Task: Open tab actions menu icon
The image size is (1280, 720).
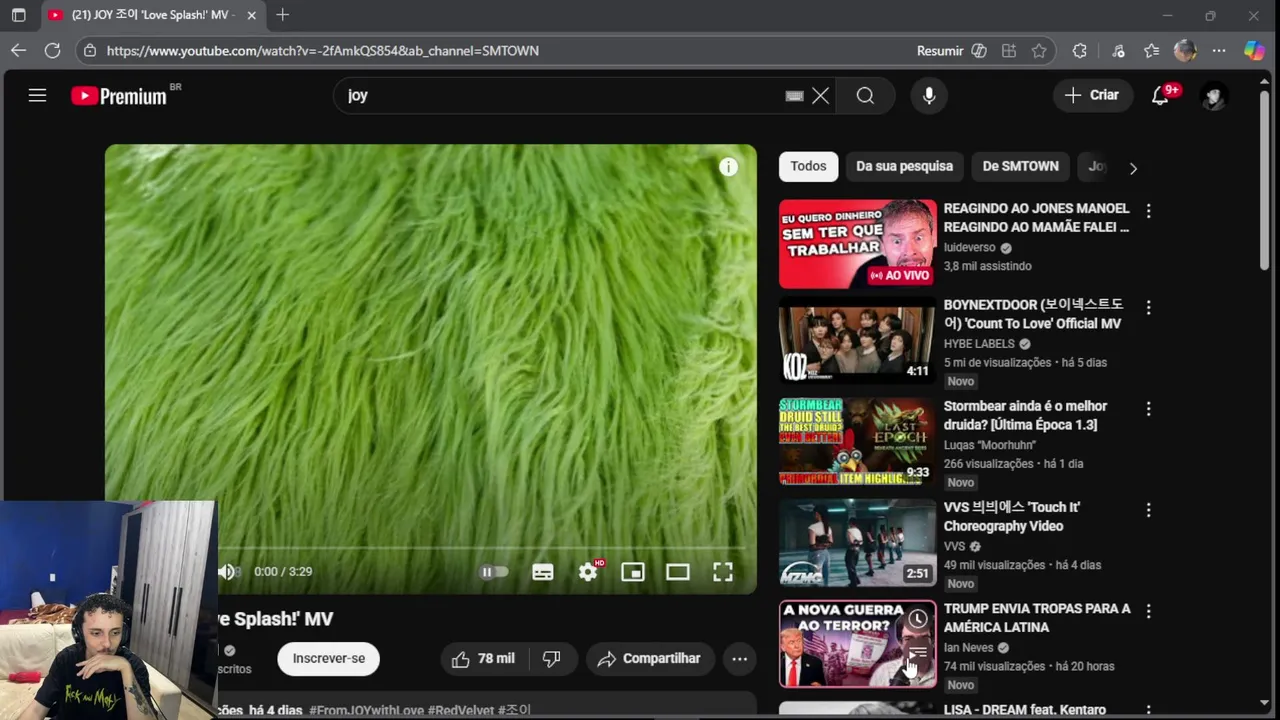Action: (x=18, y=15)
